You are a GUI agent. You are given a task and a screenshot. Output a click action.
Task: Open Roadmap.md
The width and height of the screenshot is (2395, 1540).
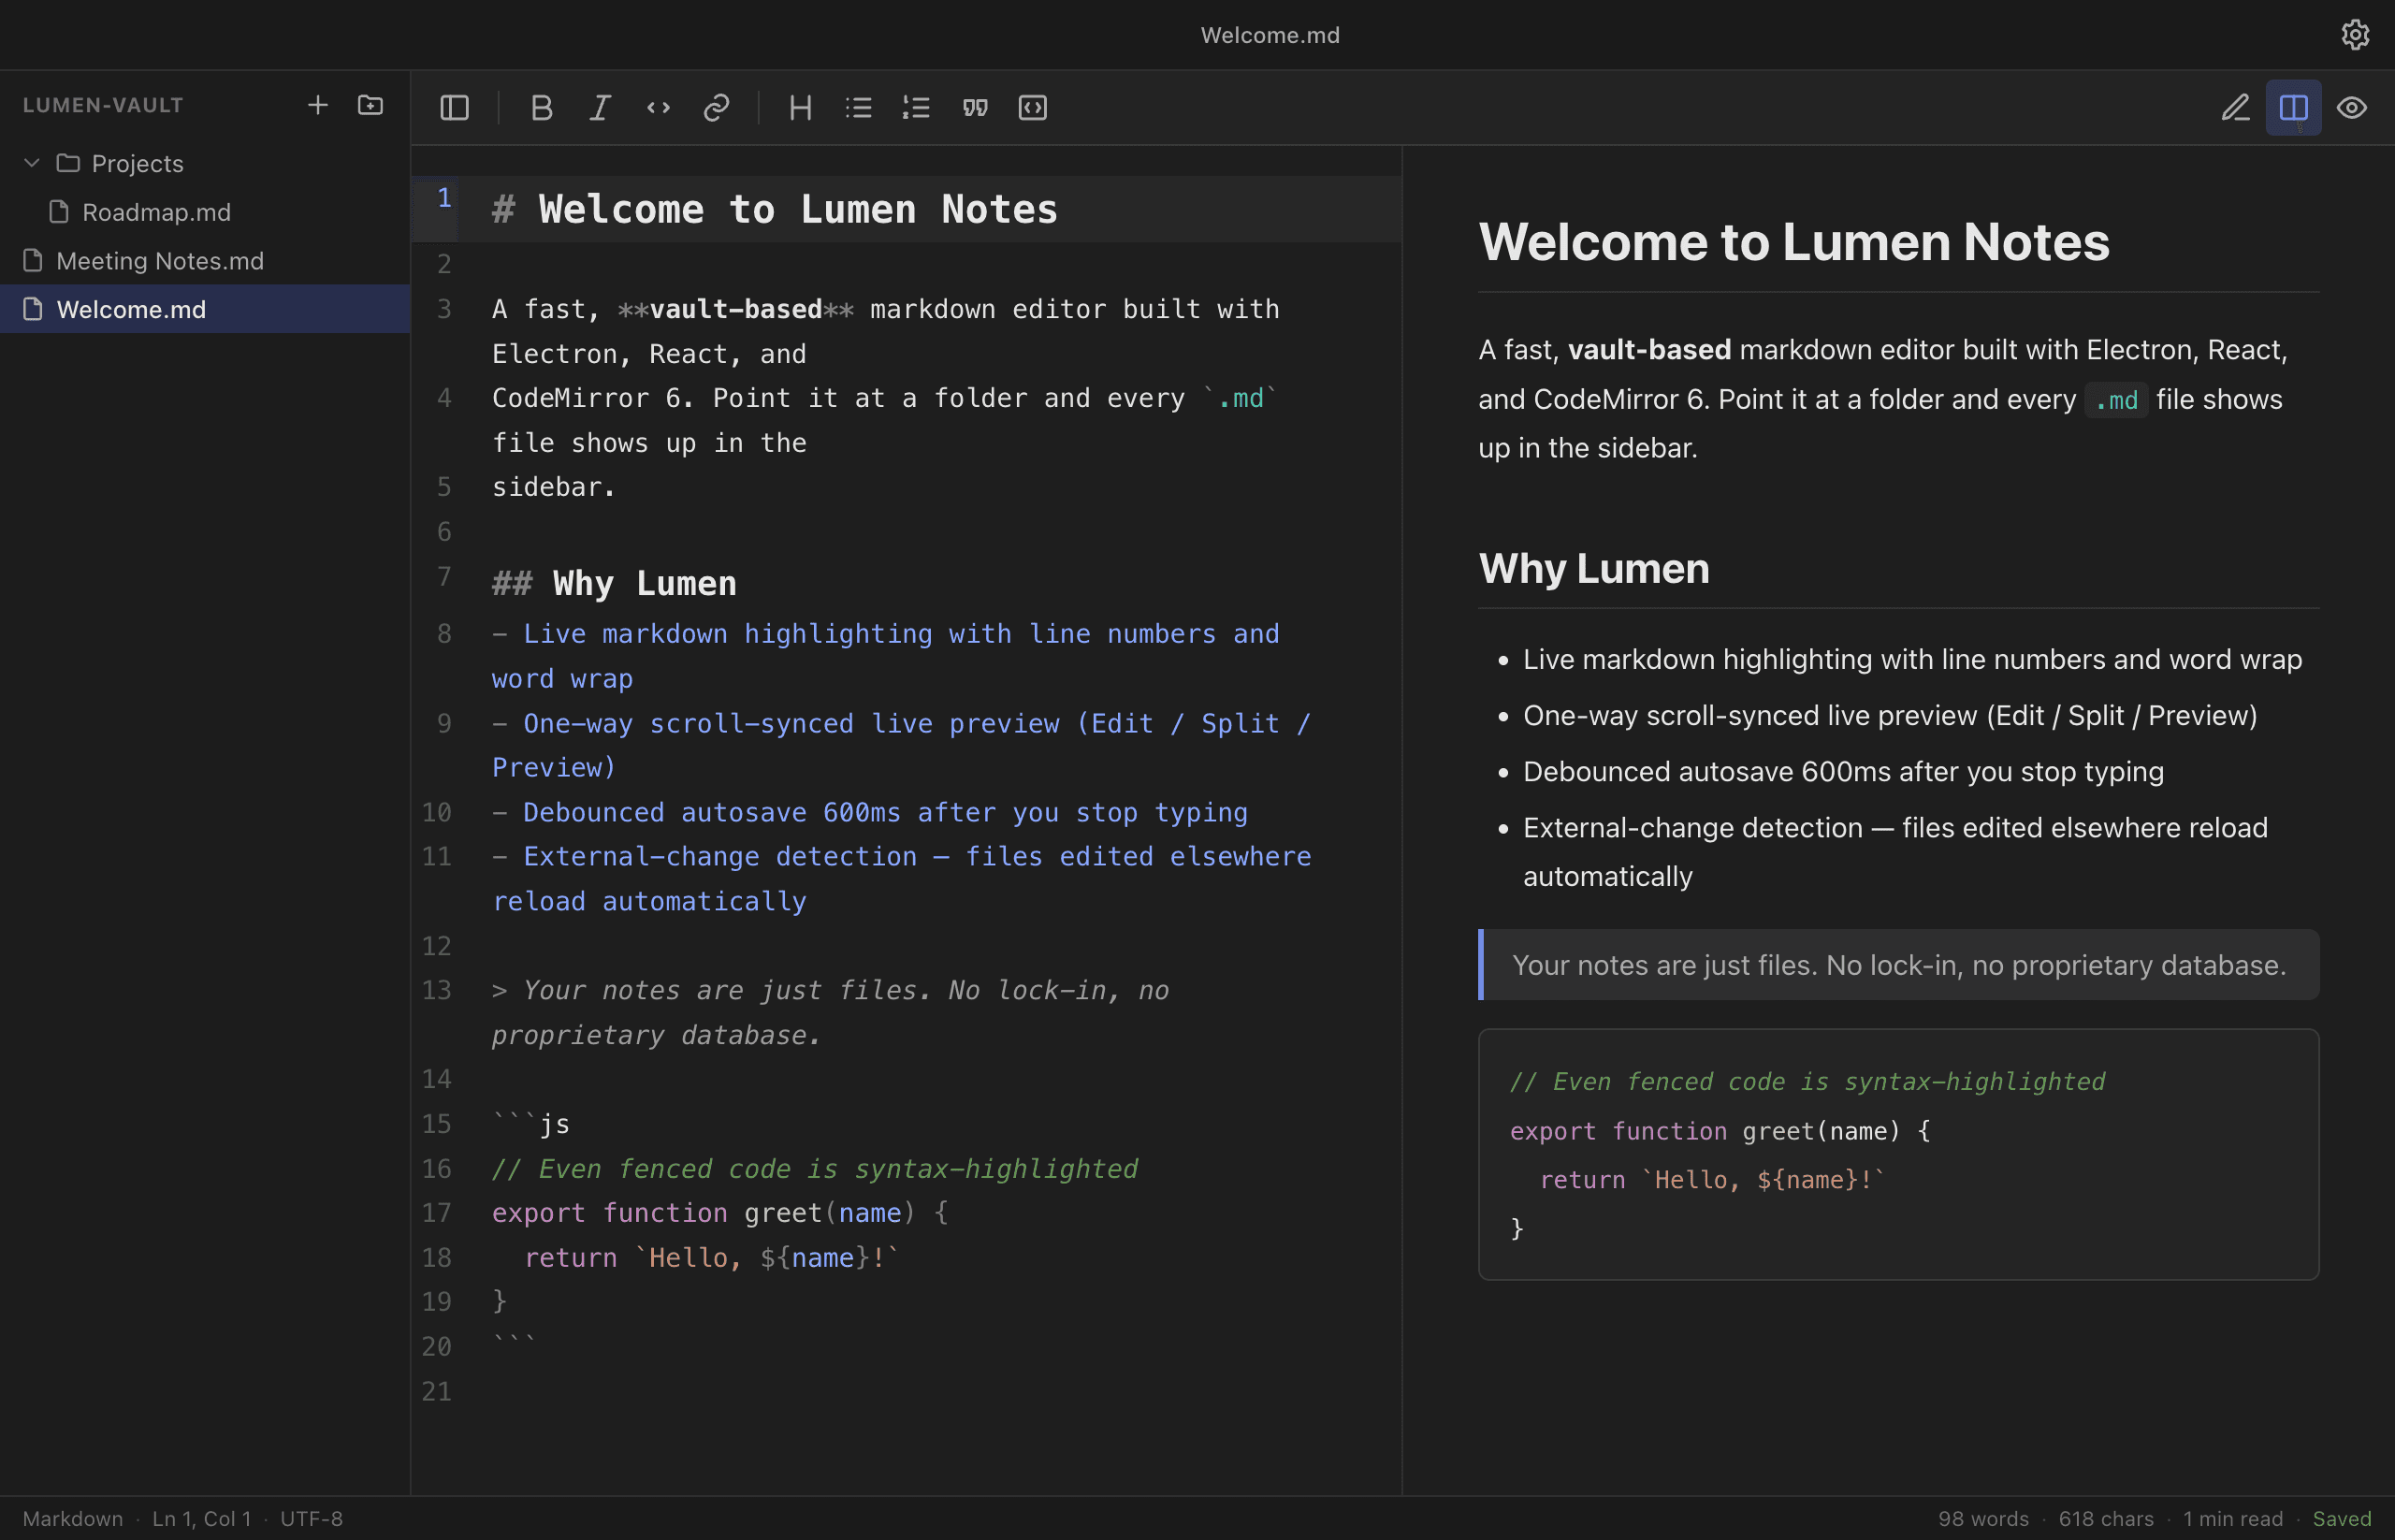tap(205, 212)
